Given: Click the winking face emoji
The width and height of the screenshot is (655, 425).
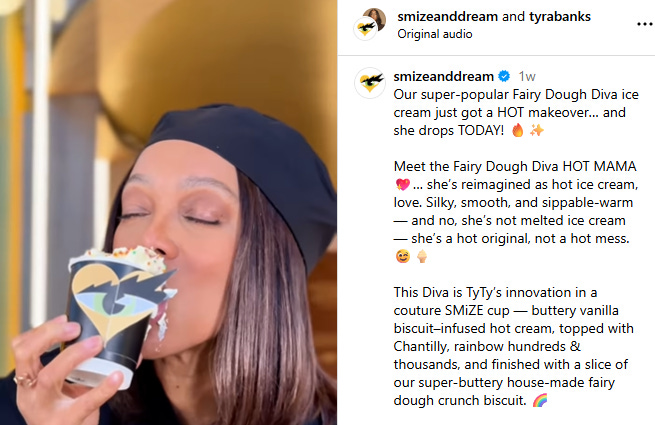Looking at the screenshot, I should click(403, 256).
